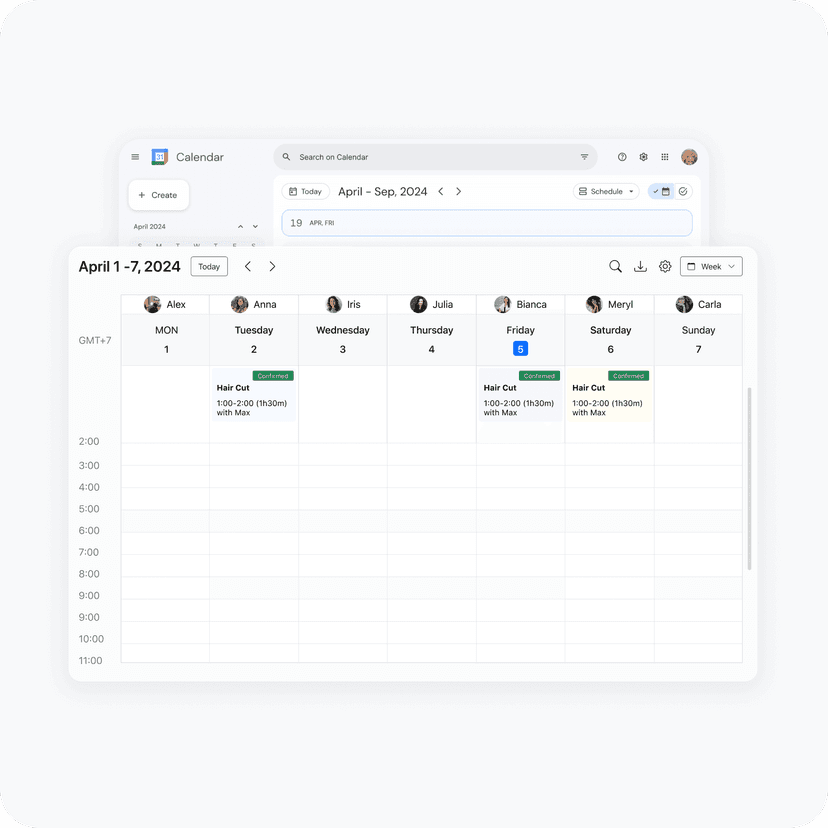Open the hamburger main menu in Calendar
The width and height of the screenshot is (828, 828).
[136, 157]
